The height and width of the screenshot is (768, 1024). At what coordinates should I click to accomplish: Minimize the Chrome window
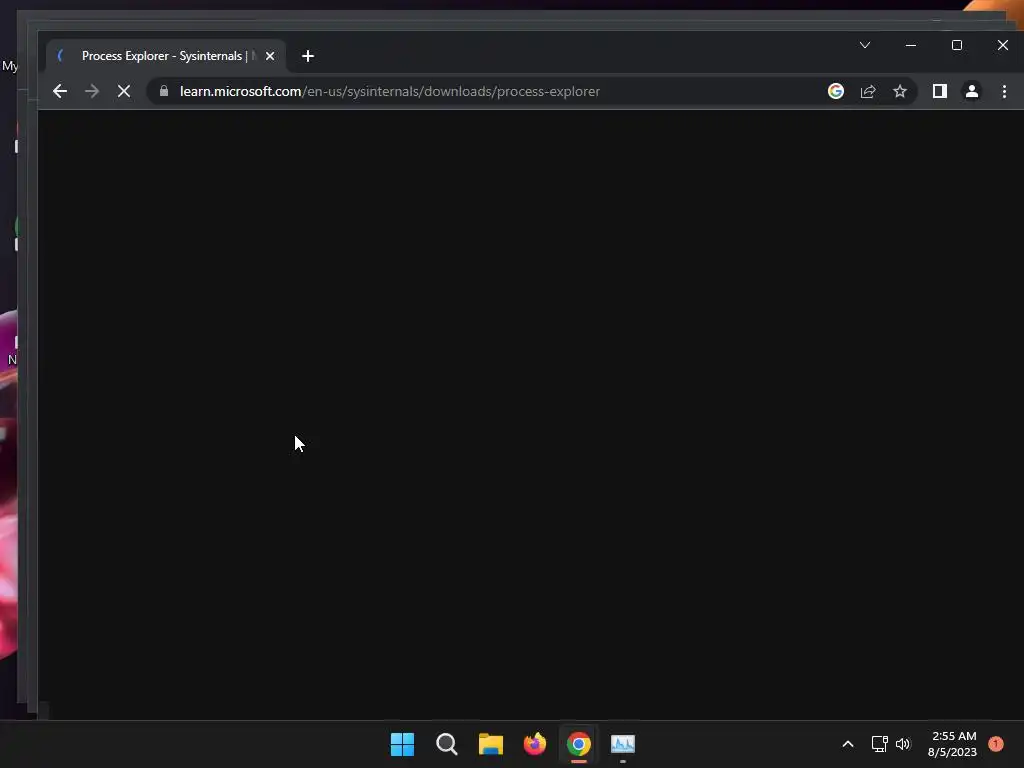pyautogui.click(x=910, y=45)
